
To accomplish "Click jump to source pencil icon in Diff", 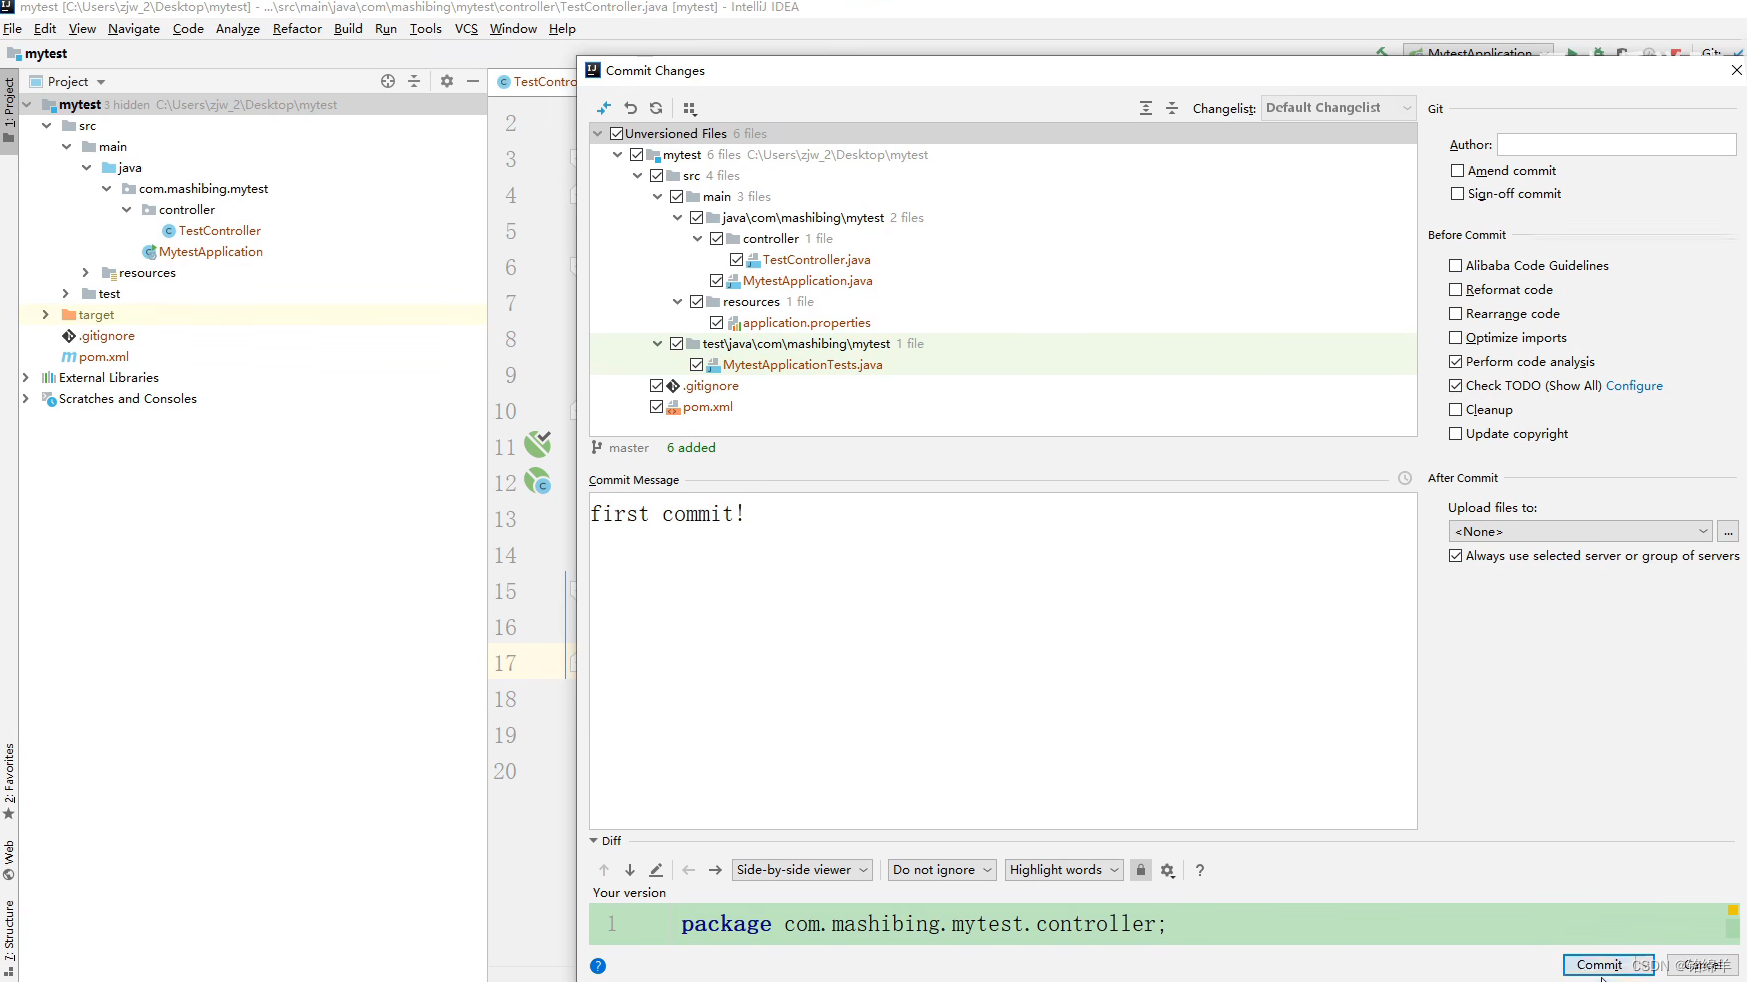I will [656, 870].
